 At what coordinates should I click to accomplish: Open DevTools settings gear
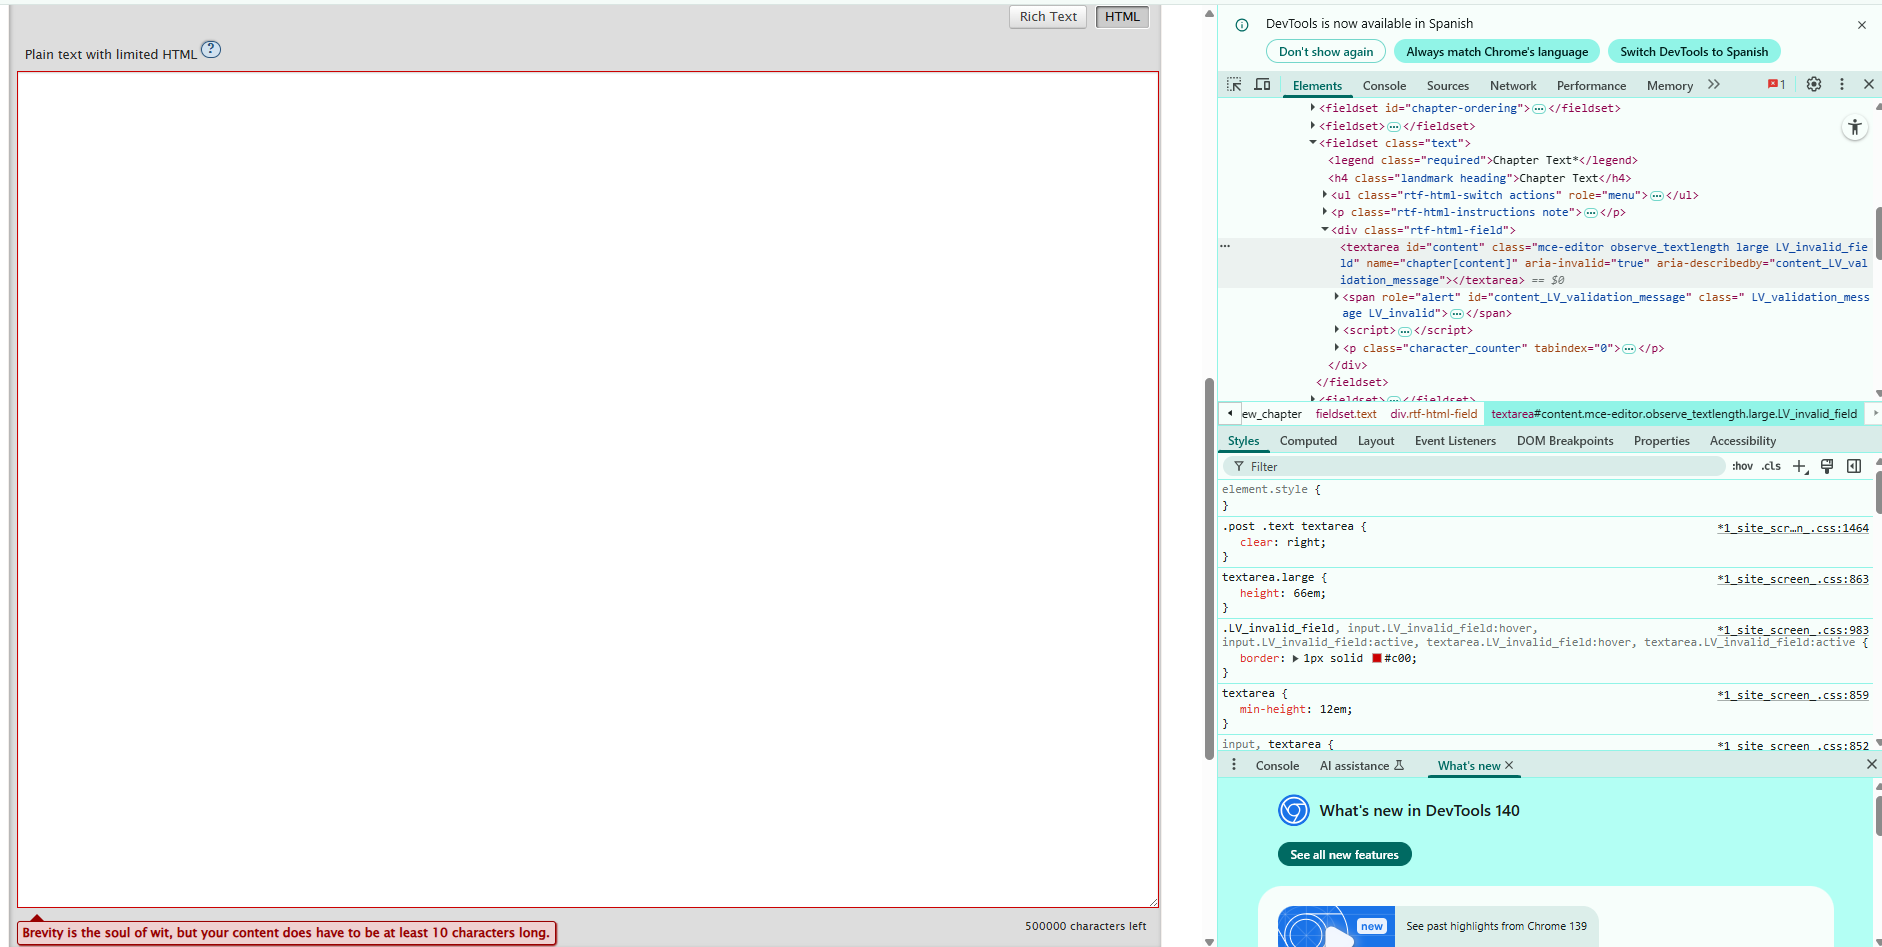(x=1814, y=84)
